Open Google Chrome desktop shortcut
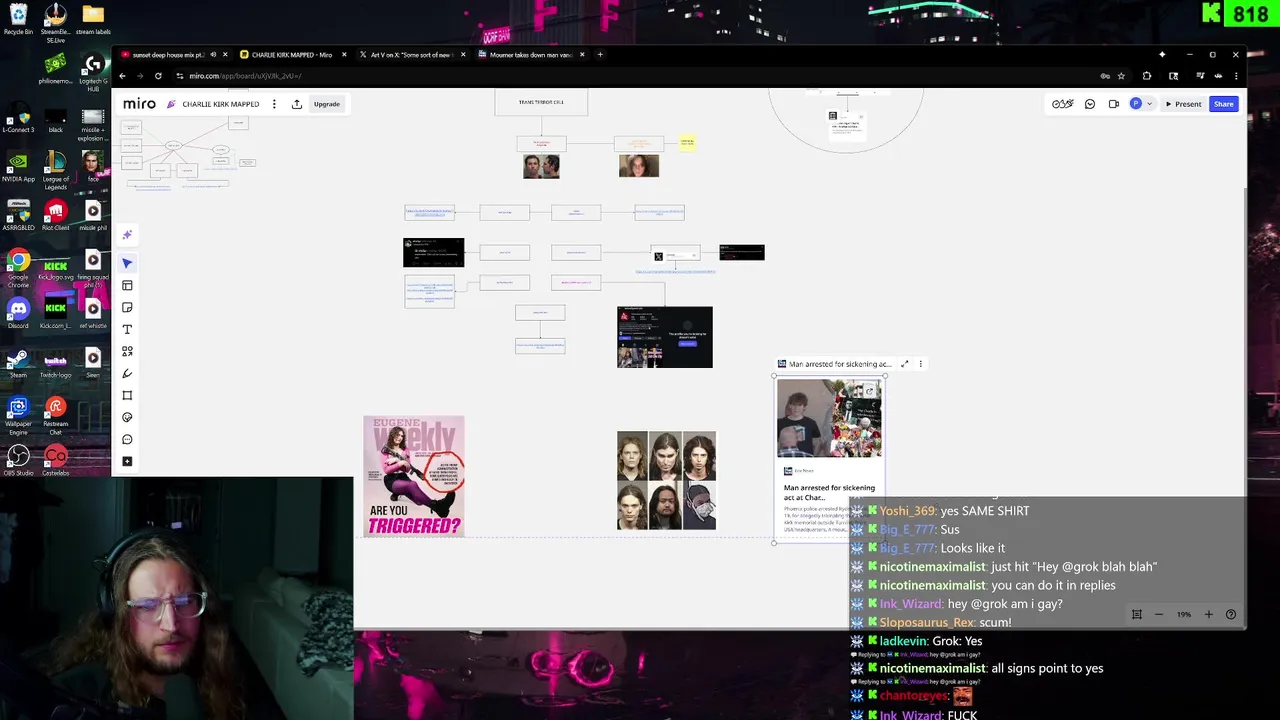Screen dimensions: 1280x720 pos(18,268)
